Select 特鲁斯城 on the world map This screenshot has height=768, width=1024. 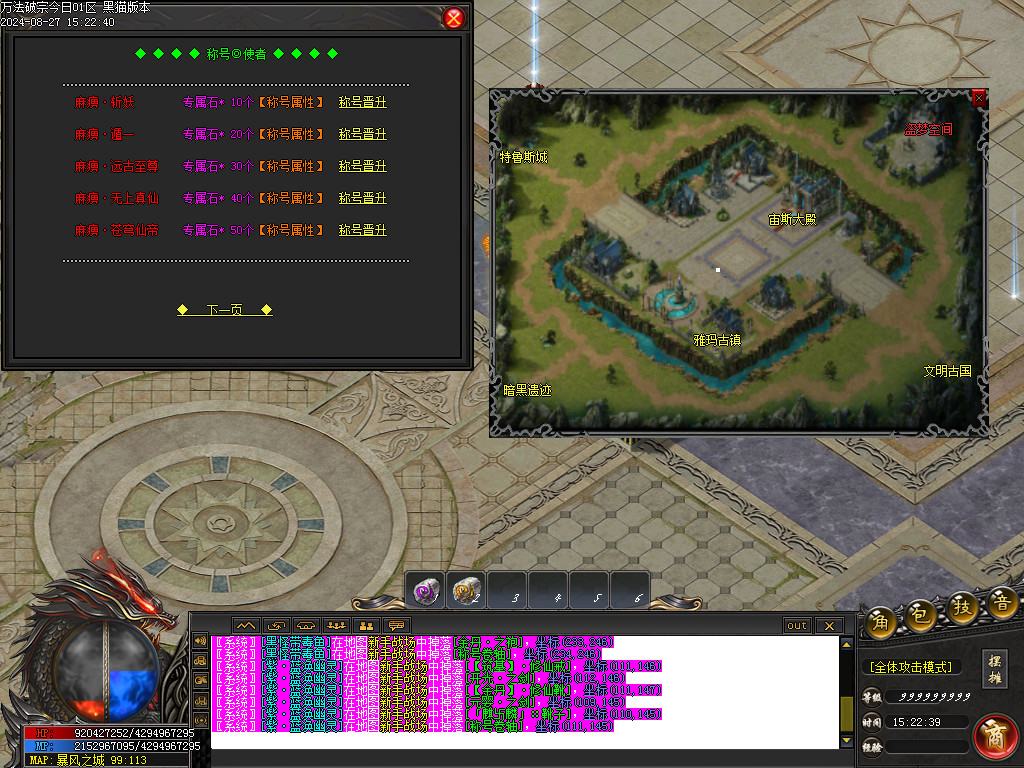pos(524,157)
